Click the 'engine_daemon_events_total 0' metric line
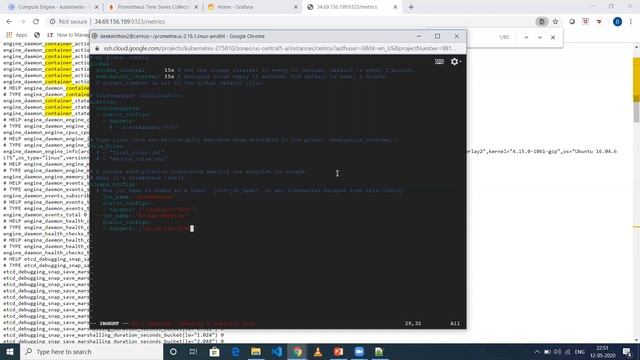Viewport: 640px width, 360px height. [x=45, y=215]
